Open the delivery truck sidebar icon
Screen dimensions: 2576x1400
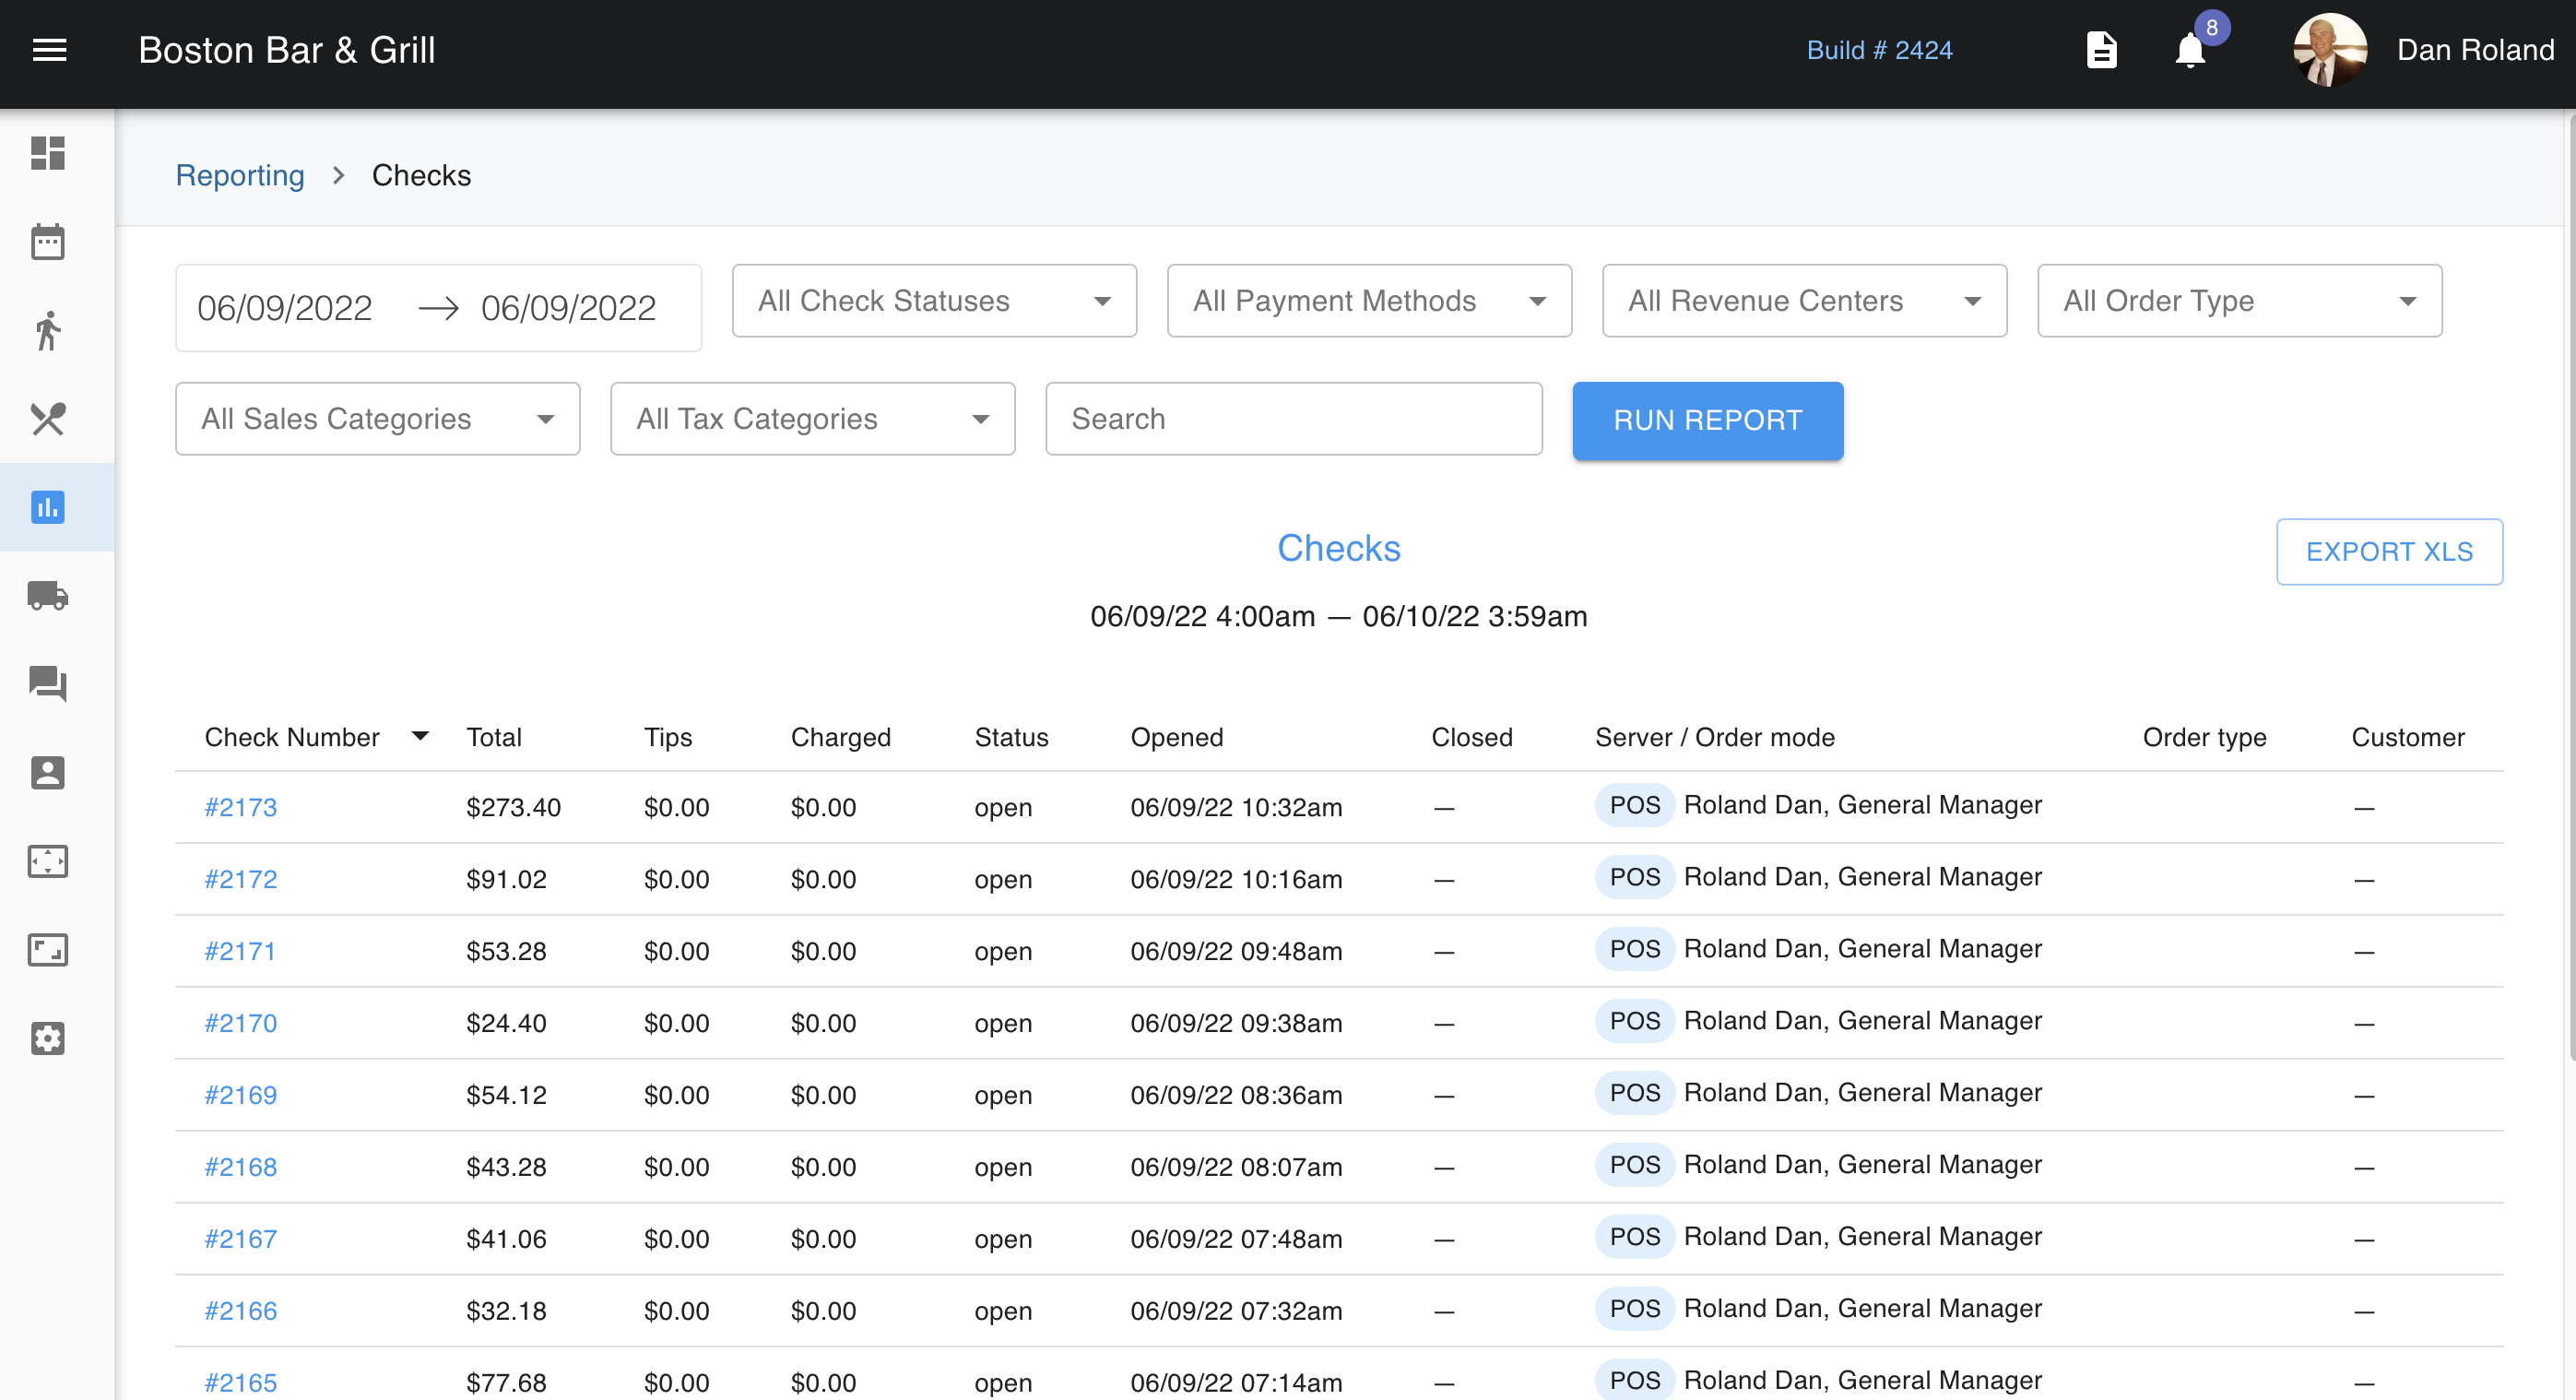pyautogui.click(x=47, y=596)
